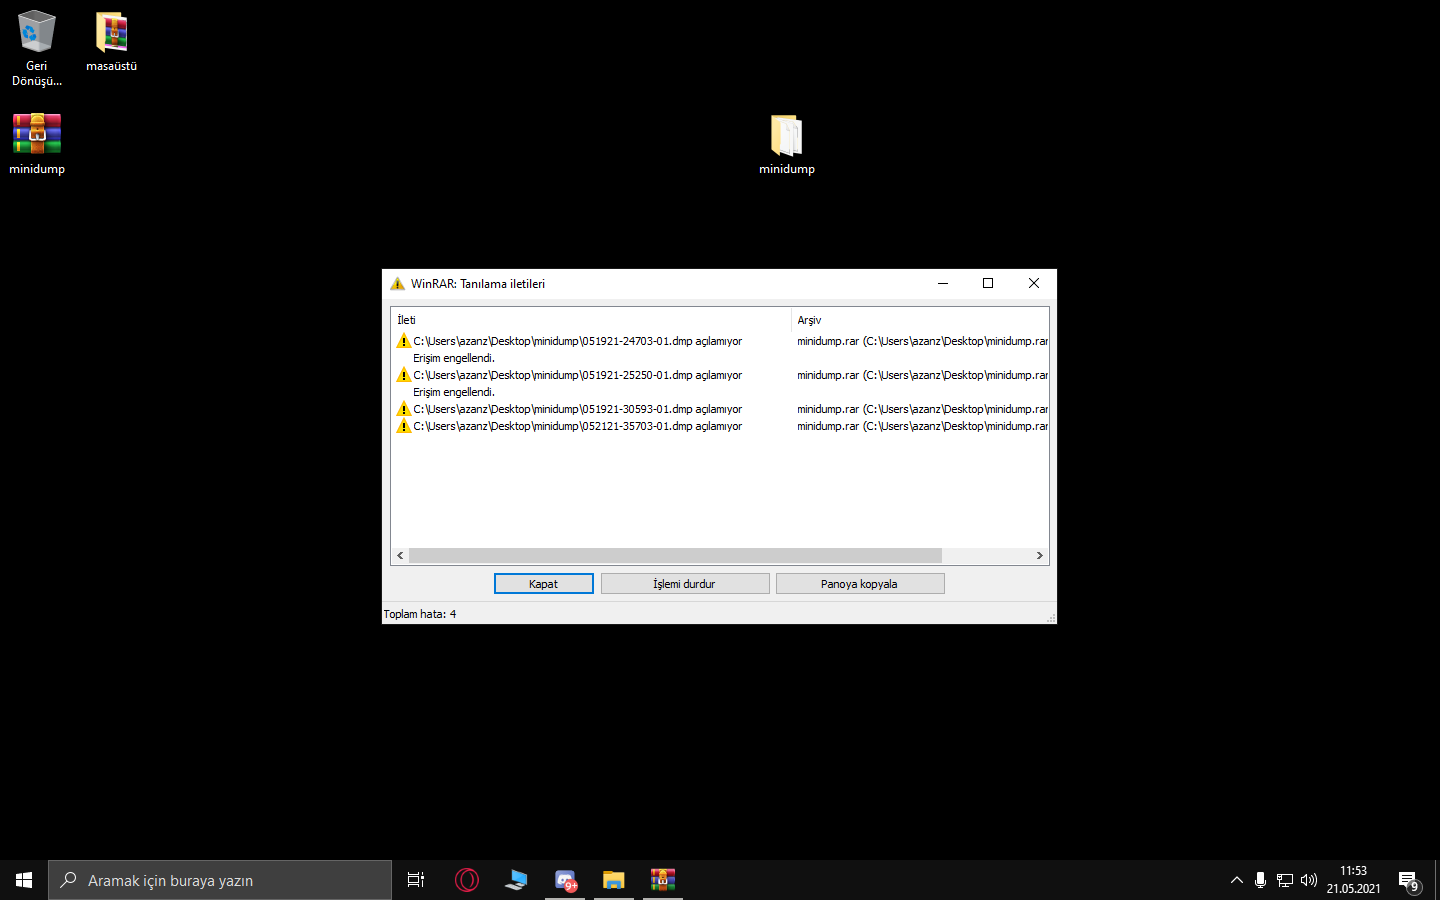This screenshot has width=1440, height=900.
Task: Select the masaüstü archive folder icon
Action: coord(111,42)
